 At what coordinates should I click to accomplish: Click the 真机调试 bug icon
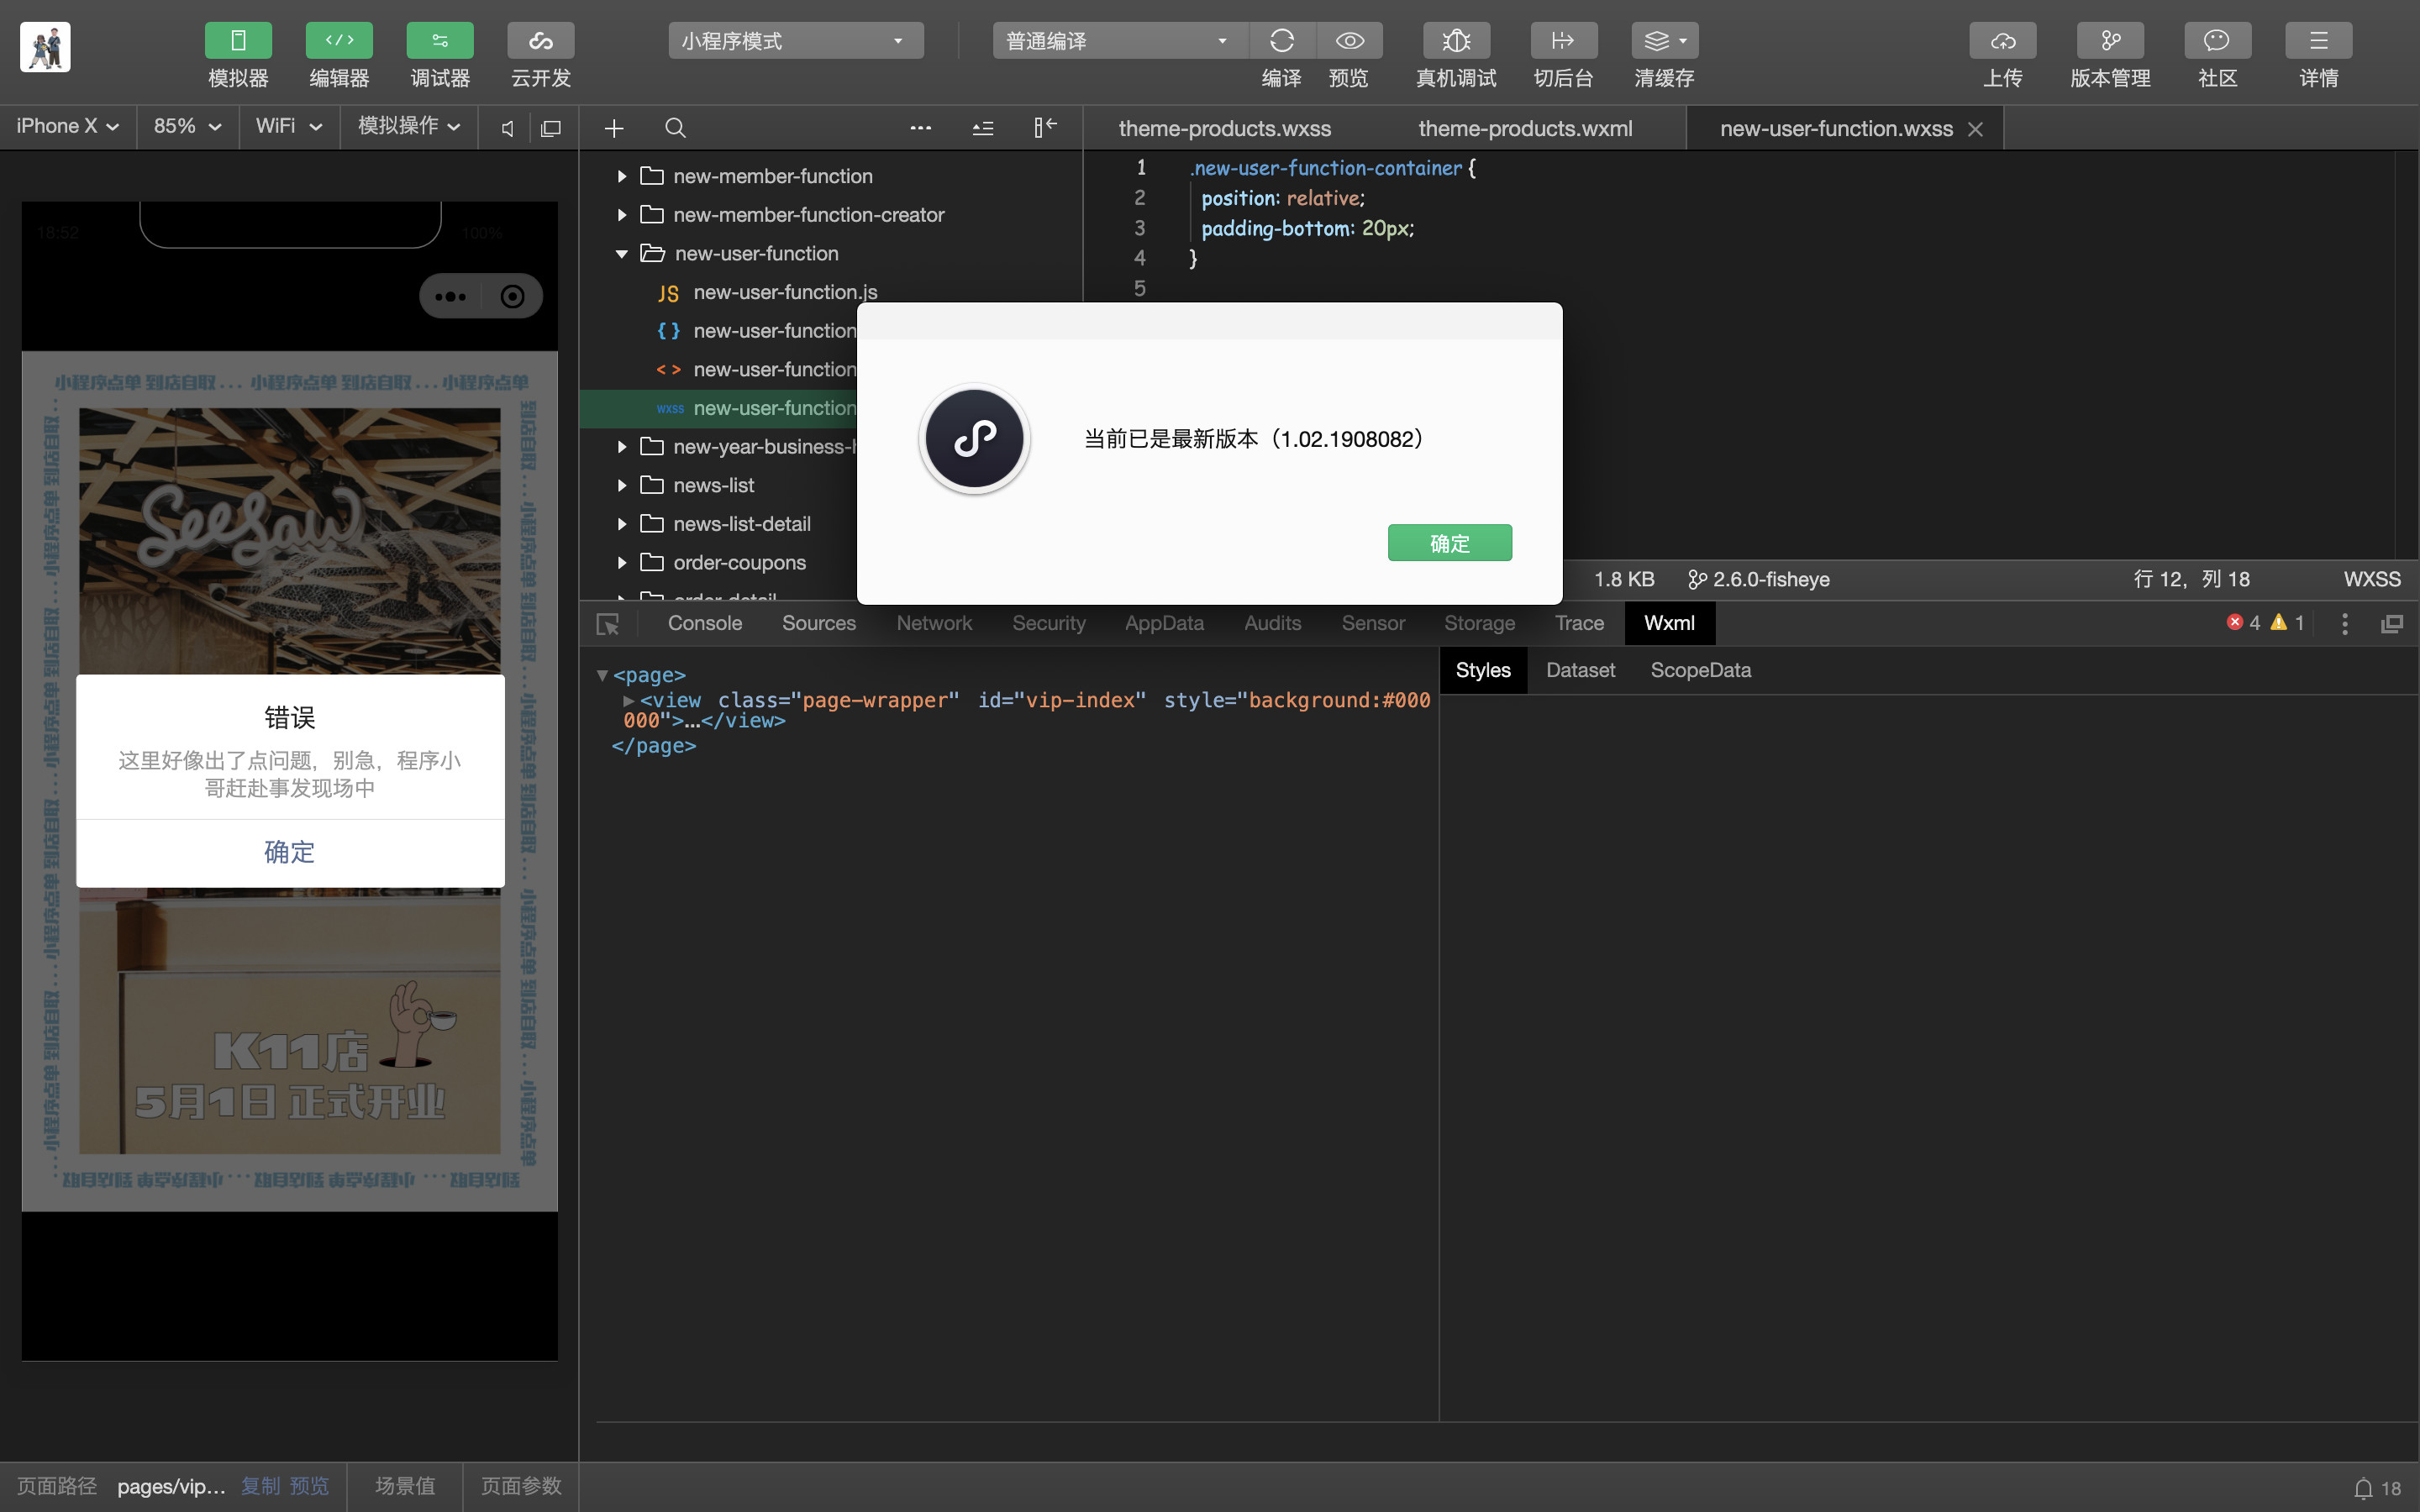point(1456,41)
